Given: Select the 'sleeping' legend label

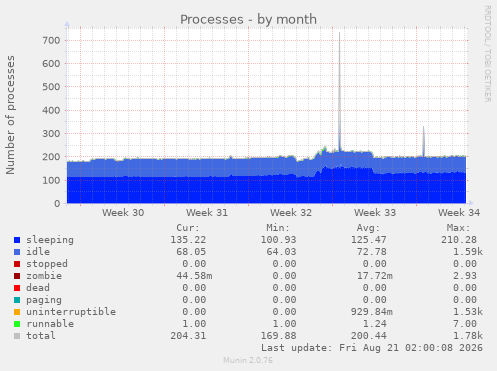Looking at the screenshot, I should pyautogui.click(x=50, y=240).
